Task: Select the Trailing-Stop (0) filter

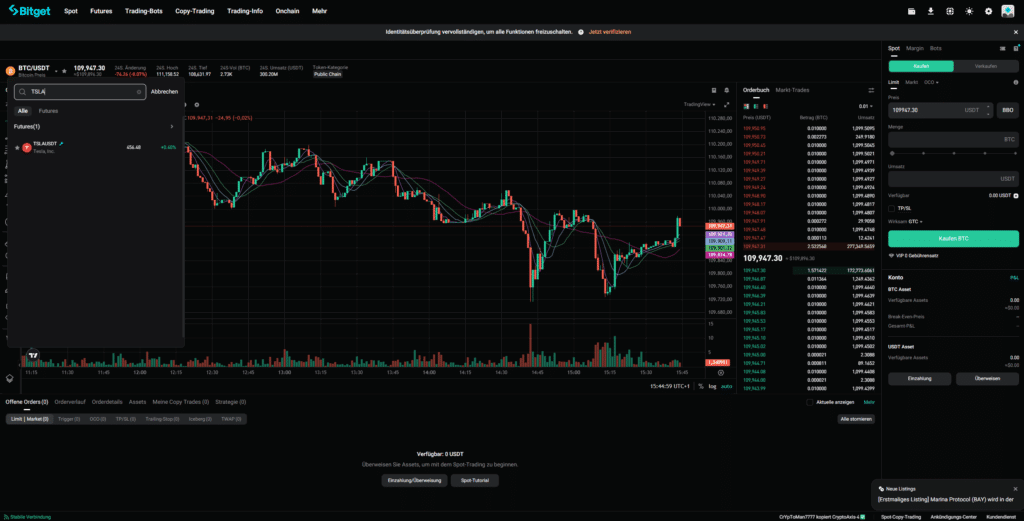Action: 162,419
